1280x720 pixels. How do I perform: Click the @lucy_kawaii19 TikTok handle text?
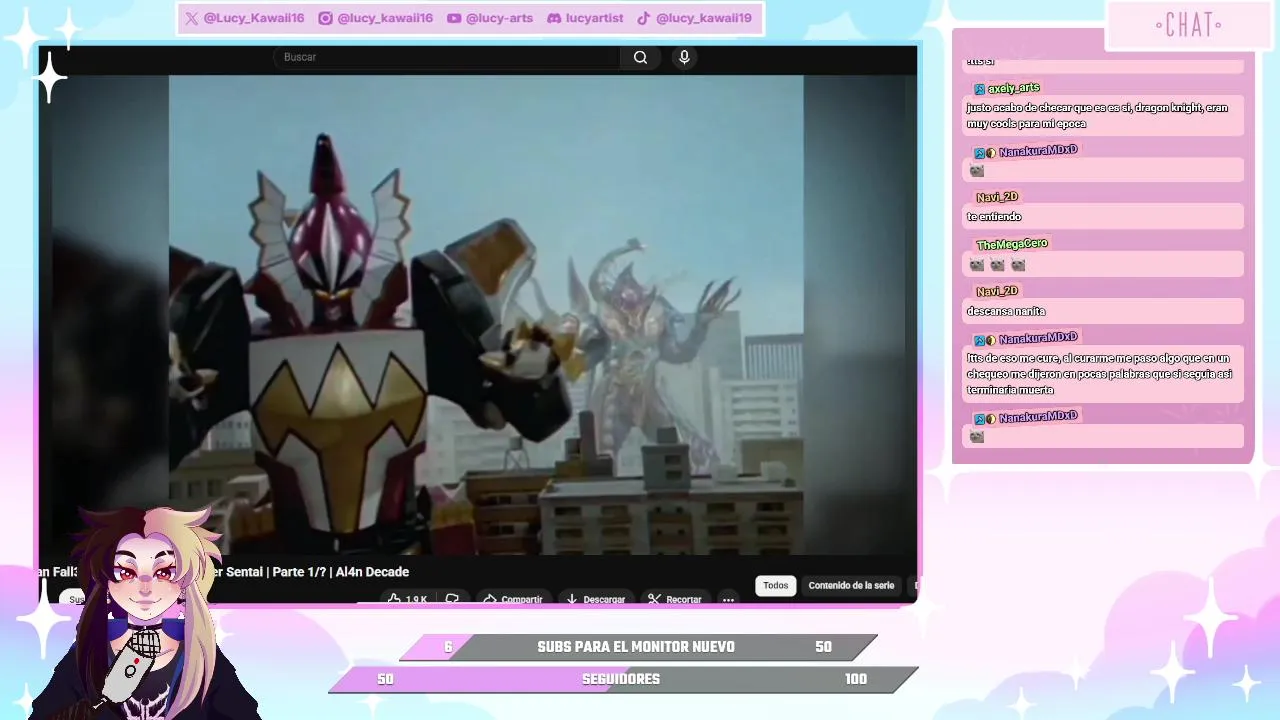coord(704,18)
